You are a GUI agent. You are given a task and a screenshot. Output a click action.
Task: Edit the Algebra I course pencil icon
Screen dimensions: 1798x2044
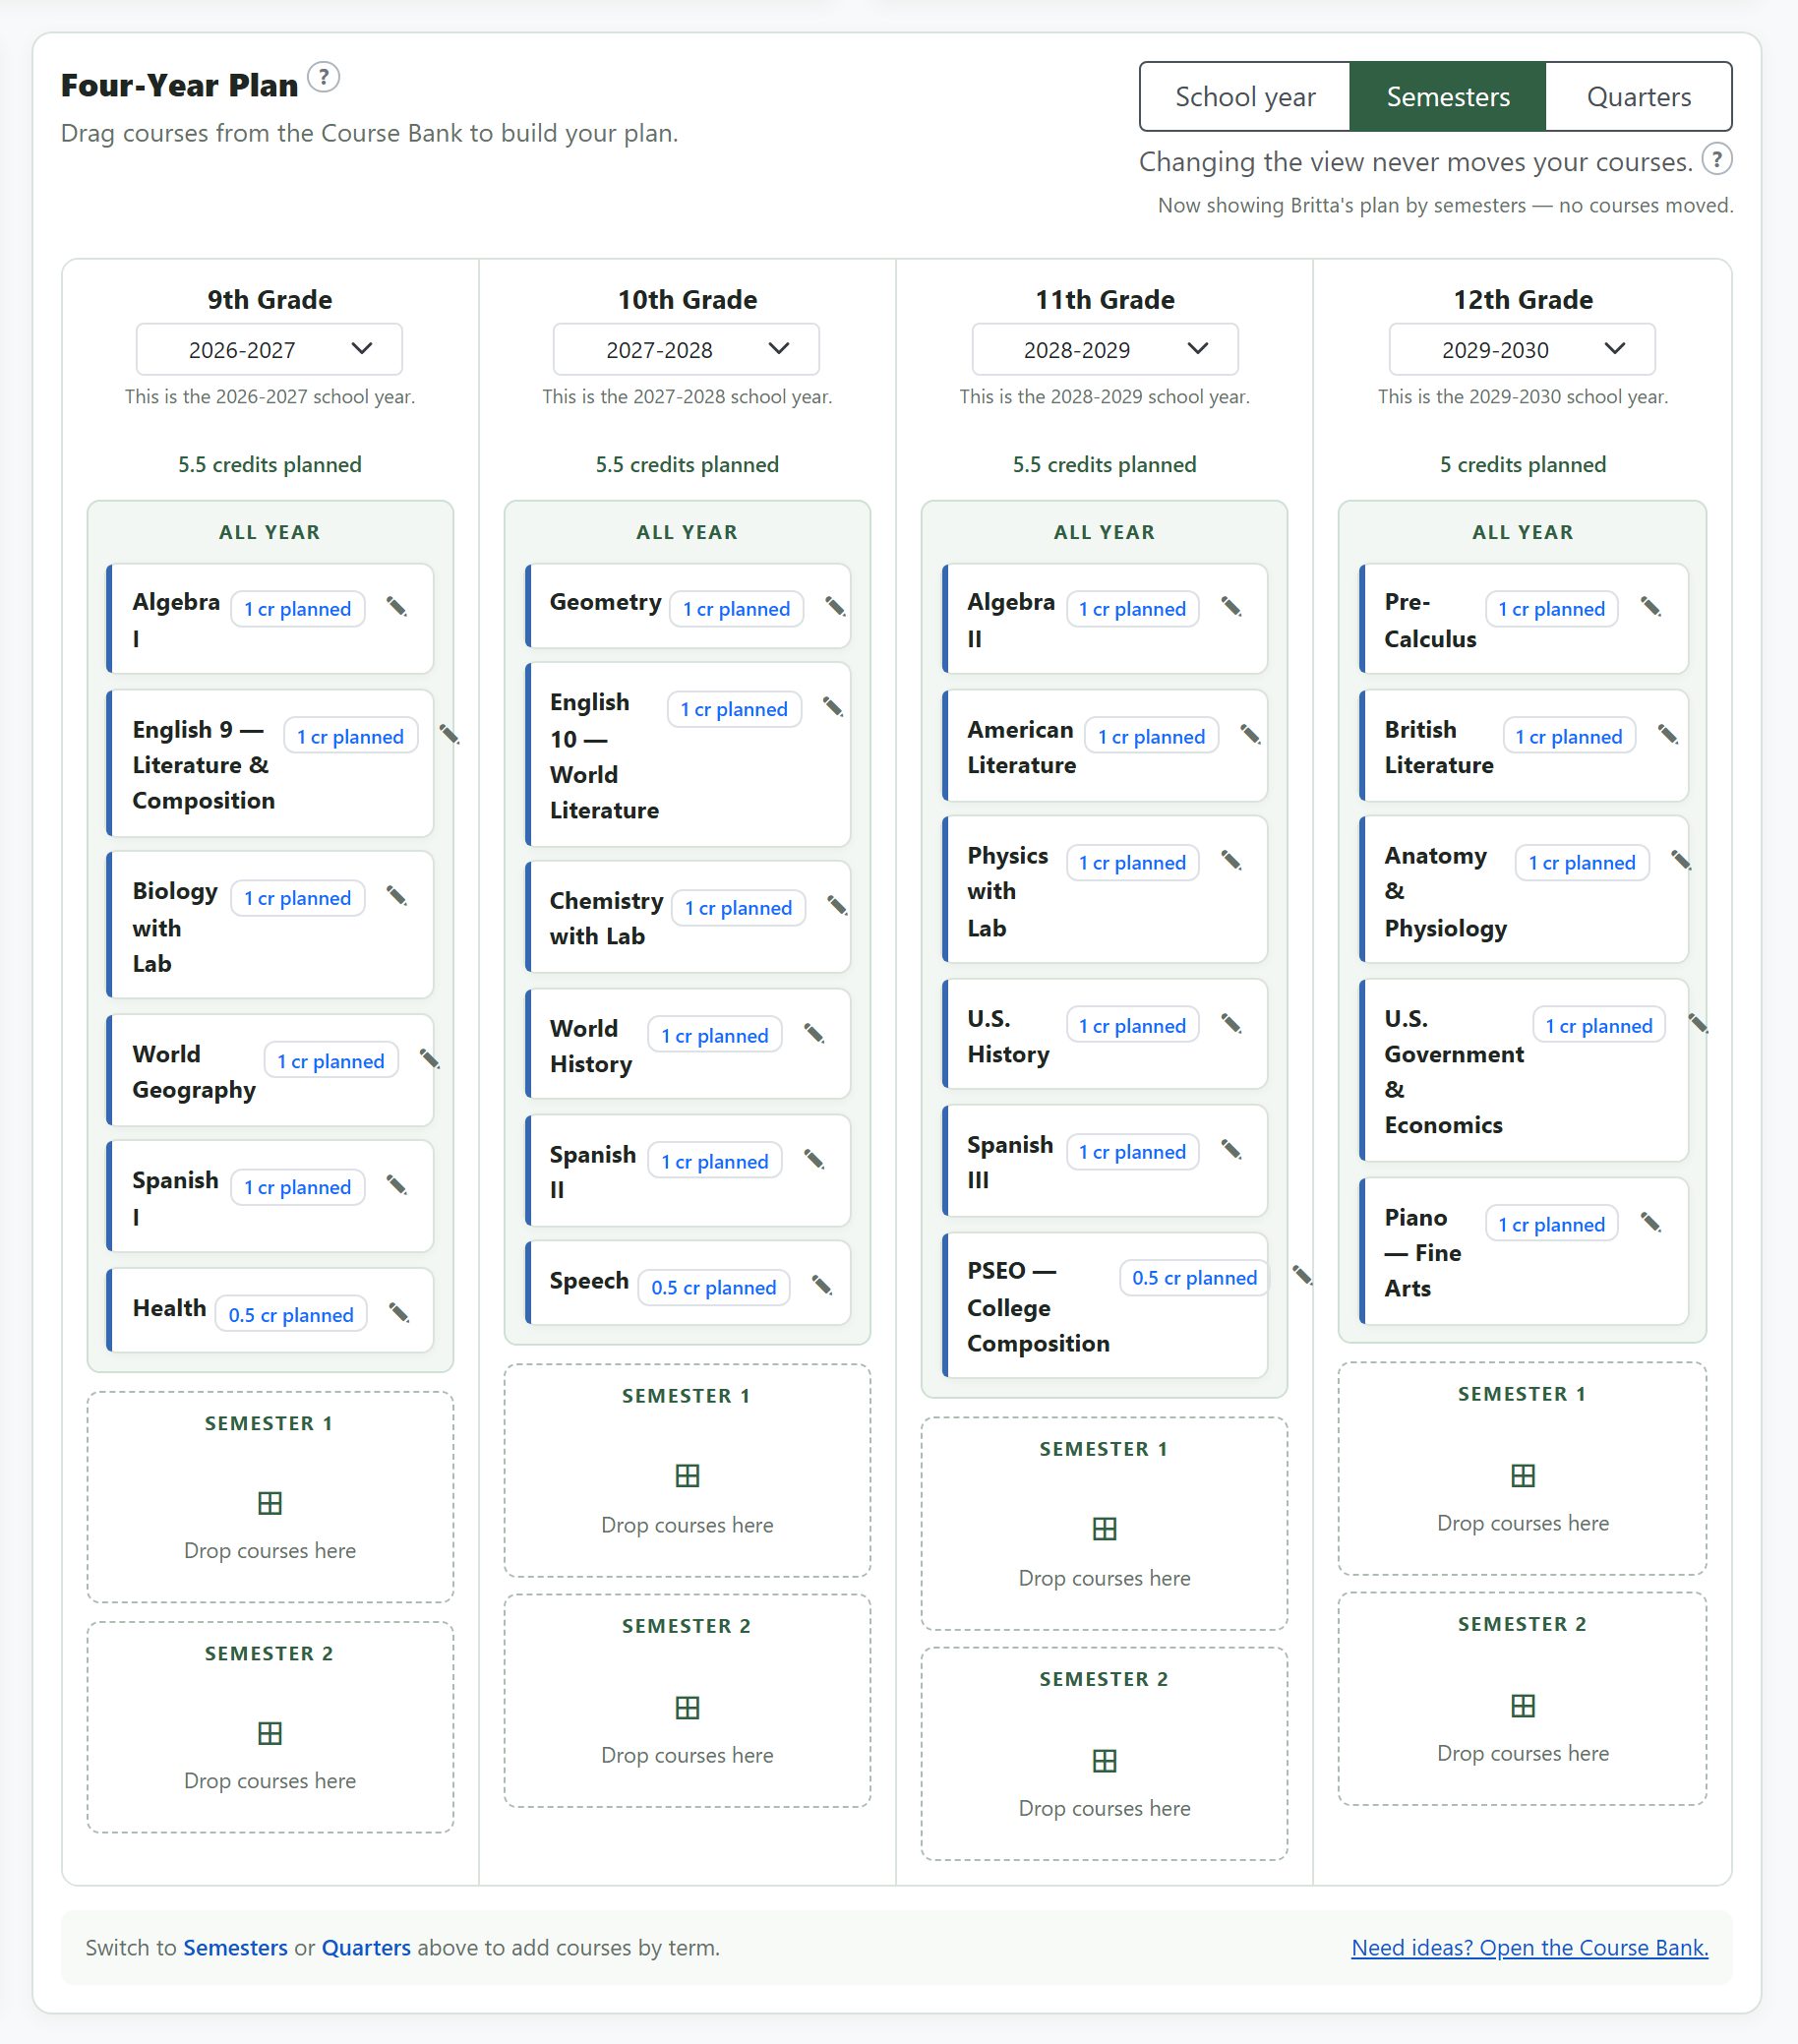(x=397, y=607)
